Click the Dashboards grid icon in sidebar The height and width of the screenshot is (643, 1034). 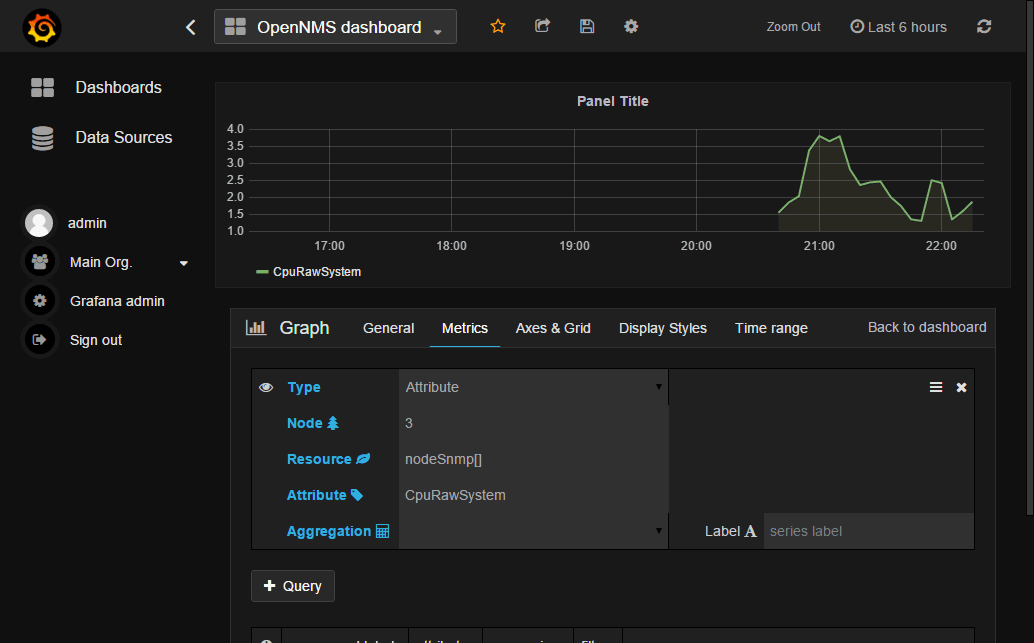click(x=42, y=87)
